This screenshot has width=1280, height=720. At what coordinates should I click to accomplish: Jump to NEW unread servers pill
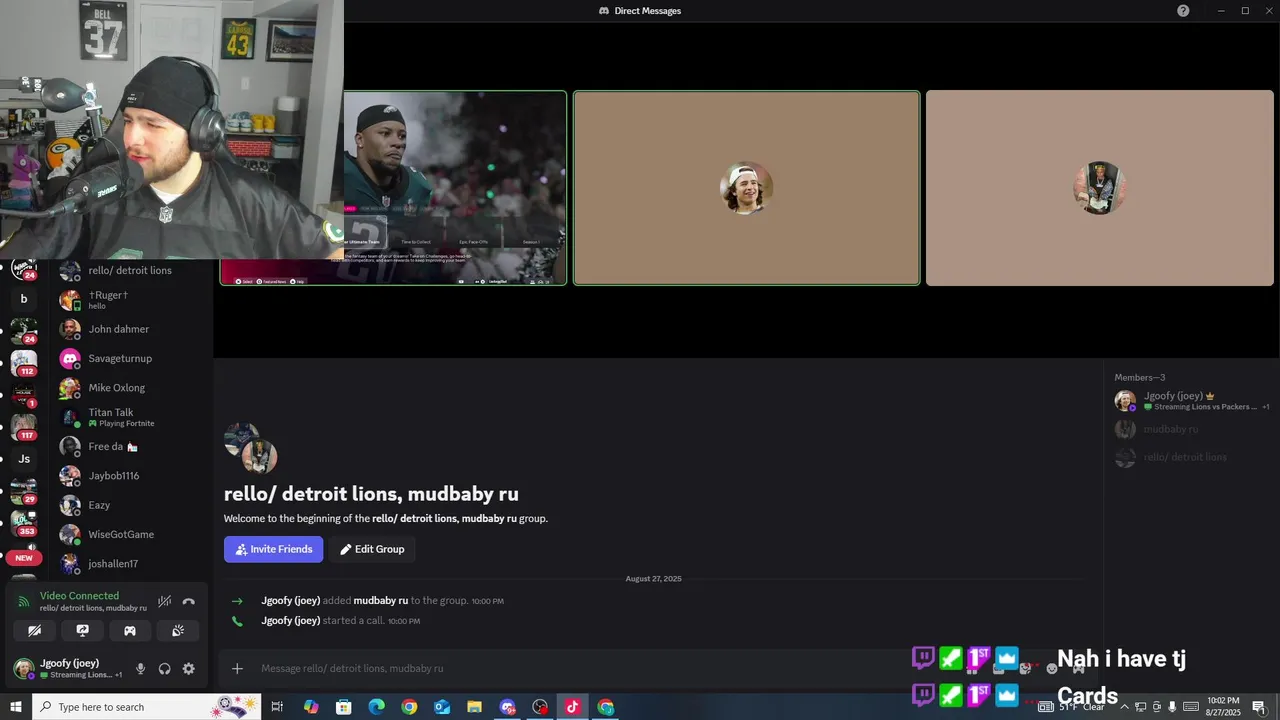point(24,558)
